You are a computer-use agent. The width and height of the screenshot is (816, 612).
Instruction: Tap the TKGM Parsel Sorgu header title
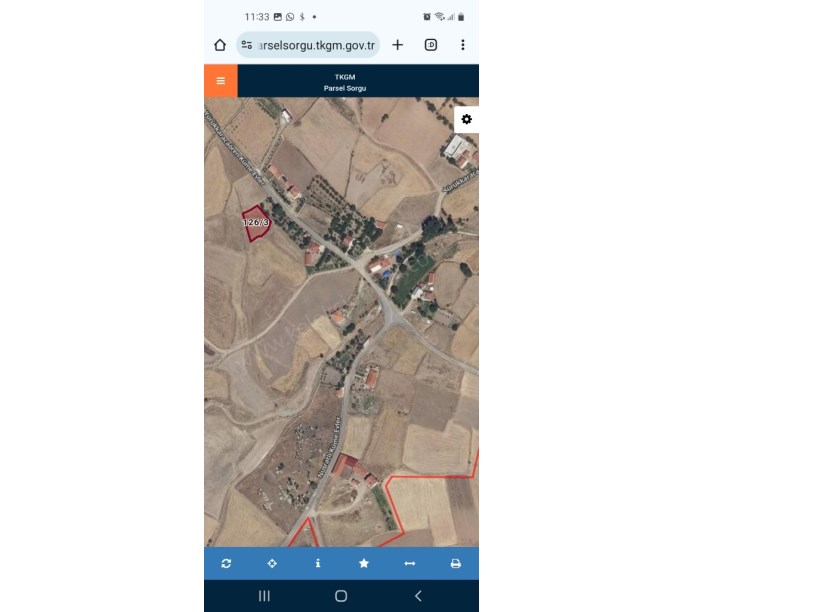(345, 82)
